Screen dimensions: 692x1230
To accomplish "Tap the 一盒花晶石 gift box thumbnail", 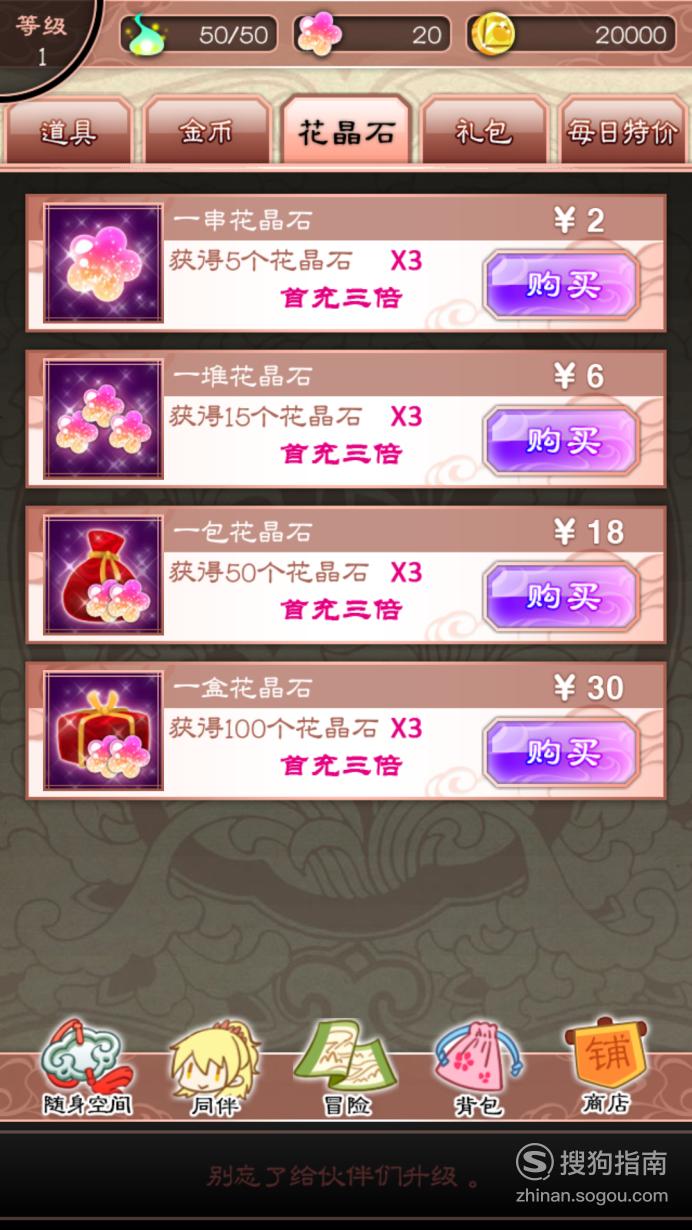I will pos(104,732).
